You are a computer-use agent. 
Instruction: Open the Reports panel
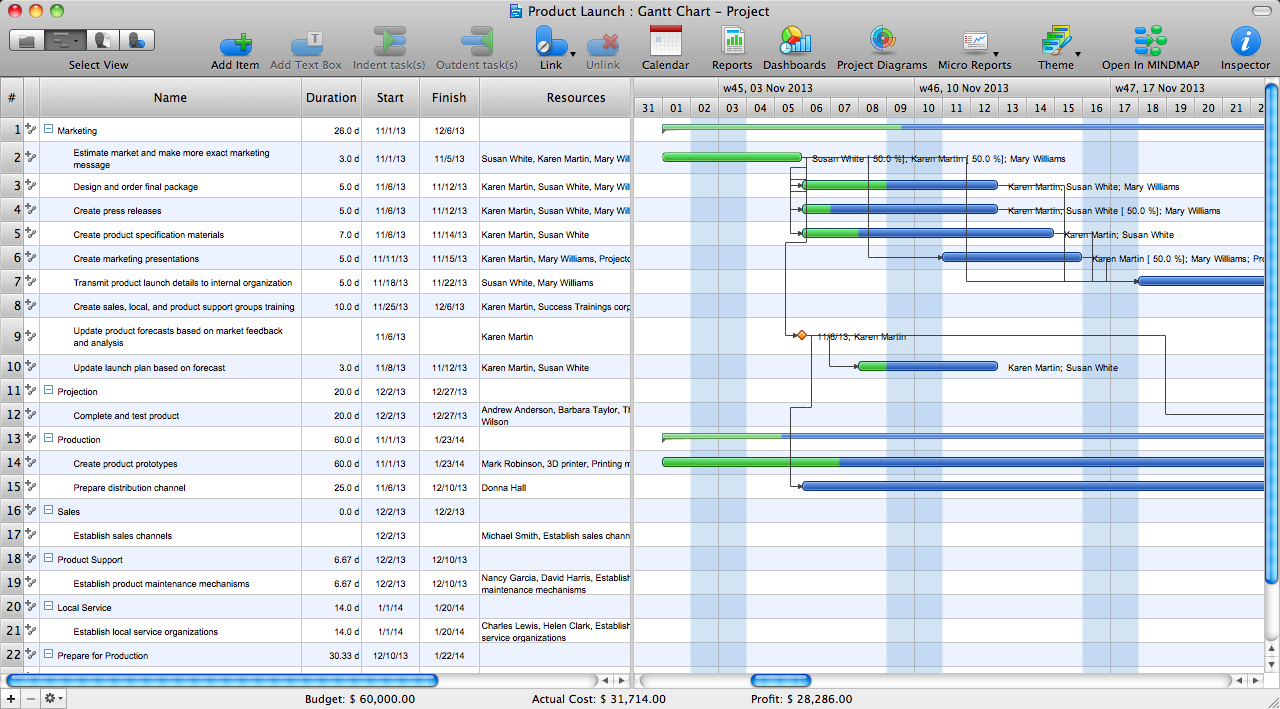click(732, 41)
